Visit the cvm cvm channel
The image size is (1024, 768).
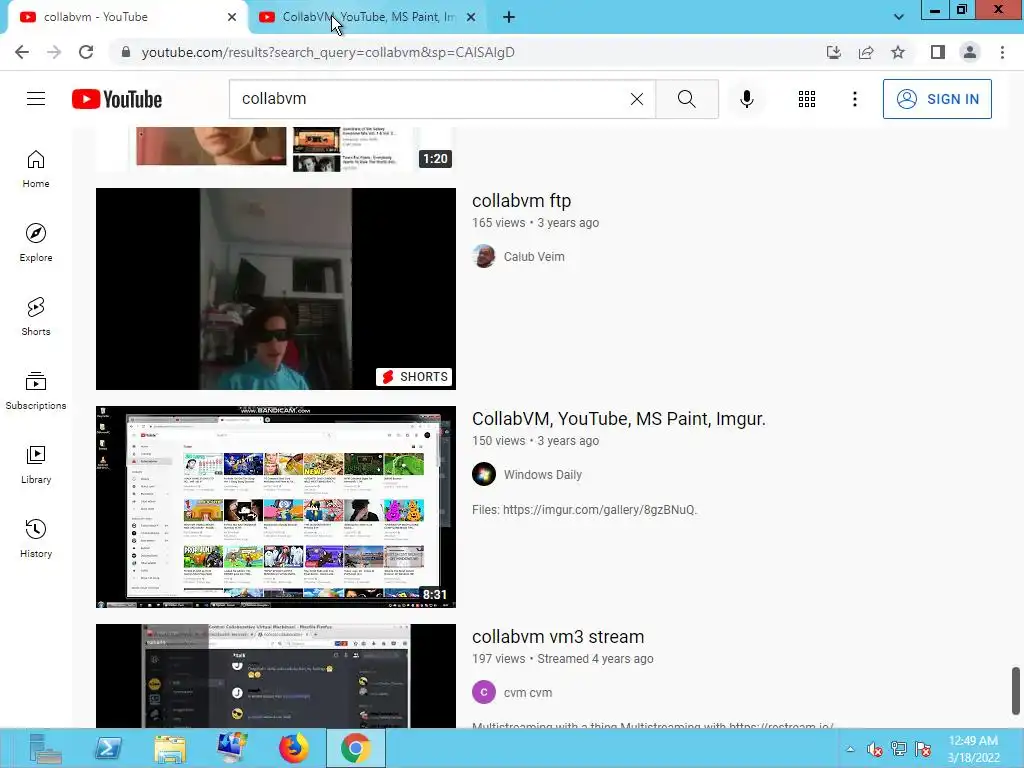coord(528,693)
